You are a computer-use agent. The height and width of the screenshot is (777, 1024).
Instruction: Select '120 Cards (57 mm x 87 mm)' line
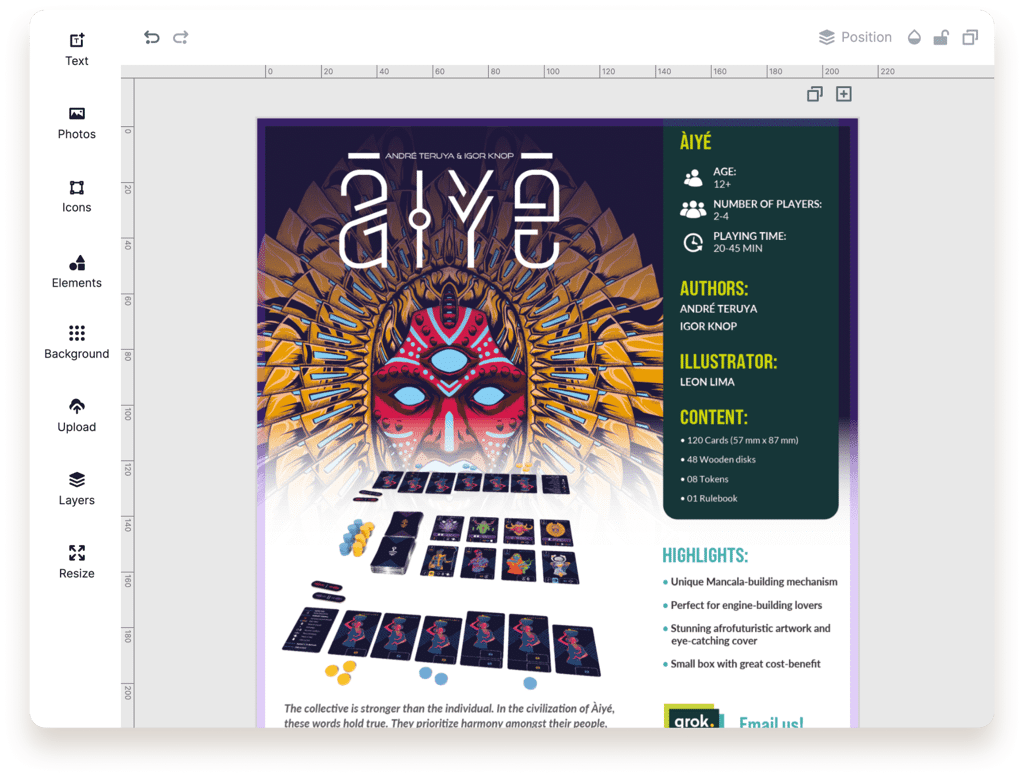739,440
